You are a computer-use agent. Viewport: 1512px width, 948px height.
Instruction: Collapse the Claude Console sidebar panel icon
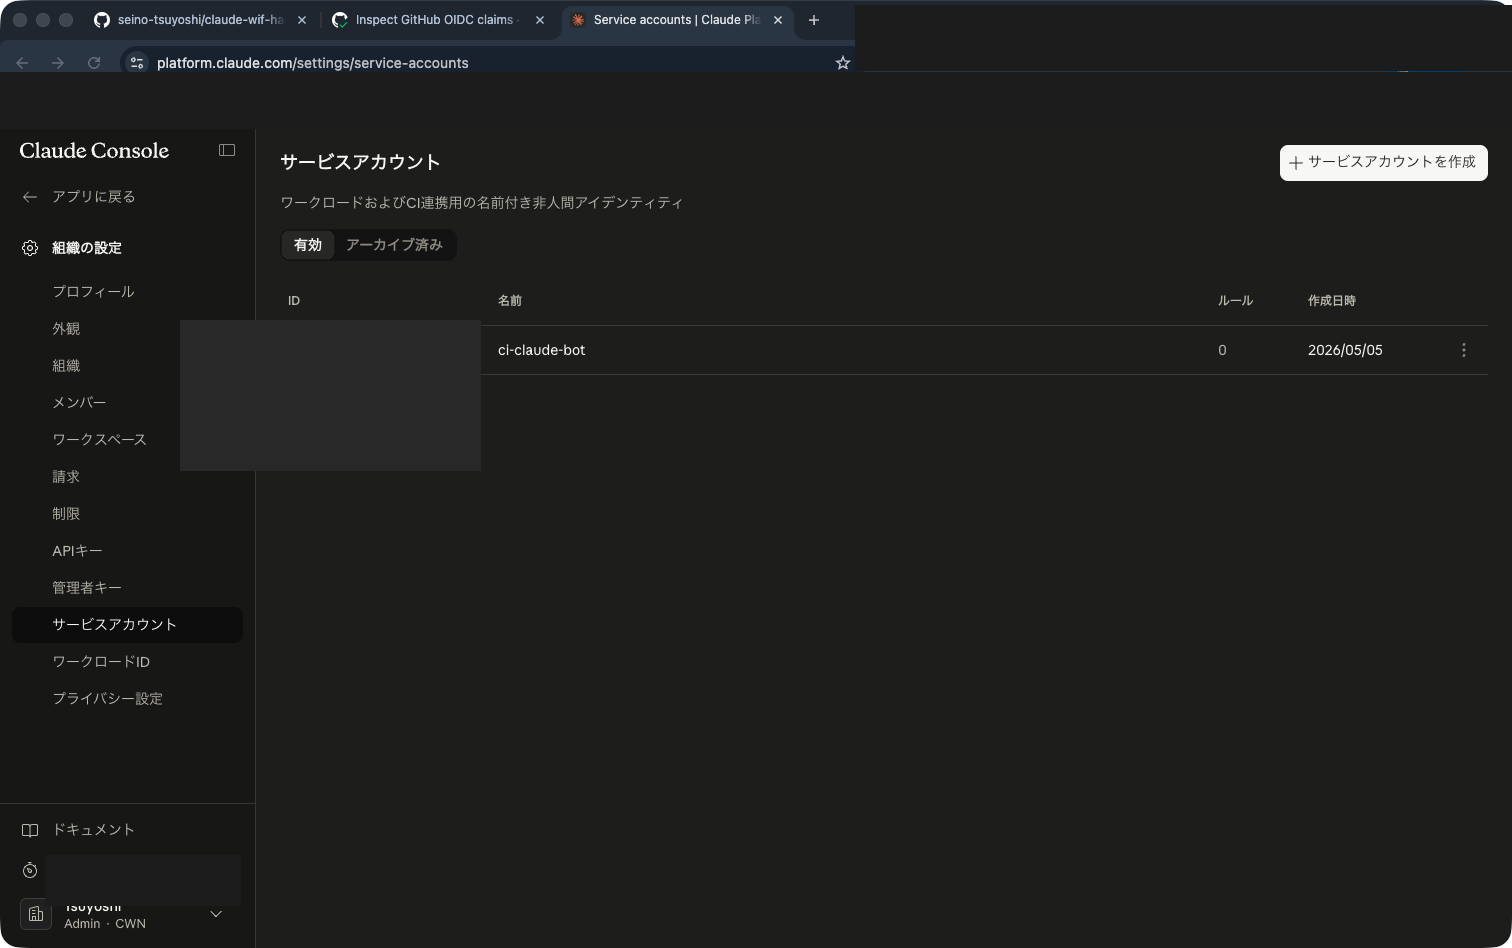(227, 150)
